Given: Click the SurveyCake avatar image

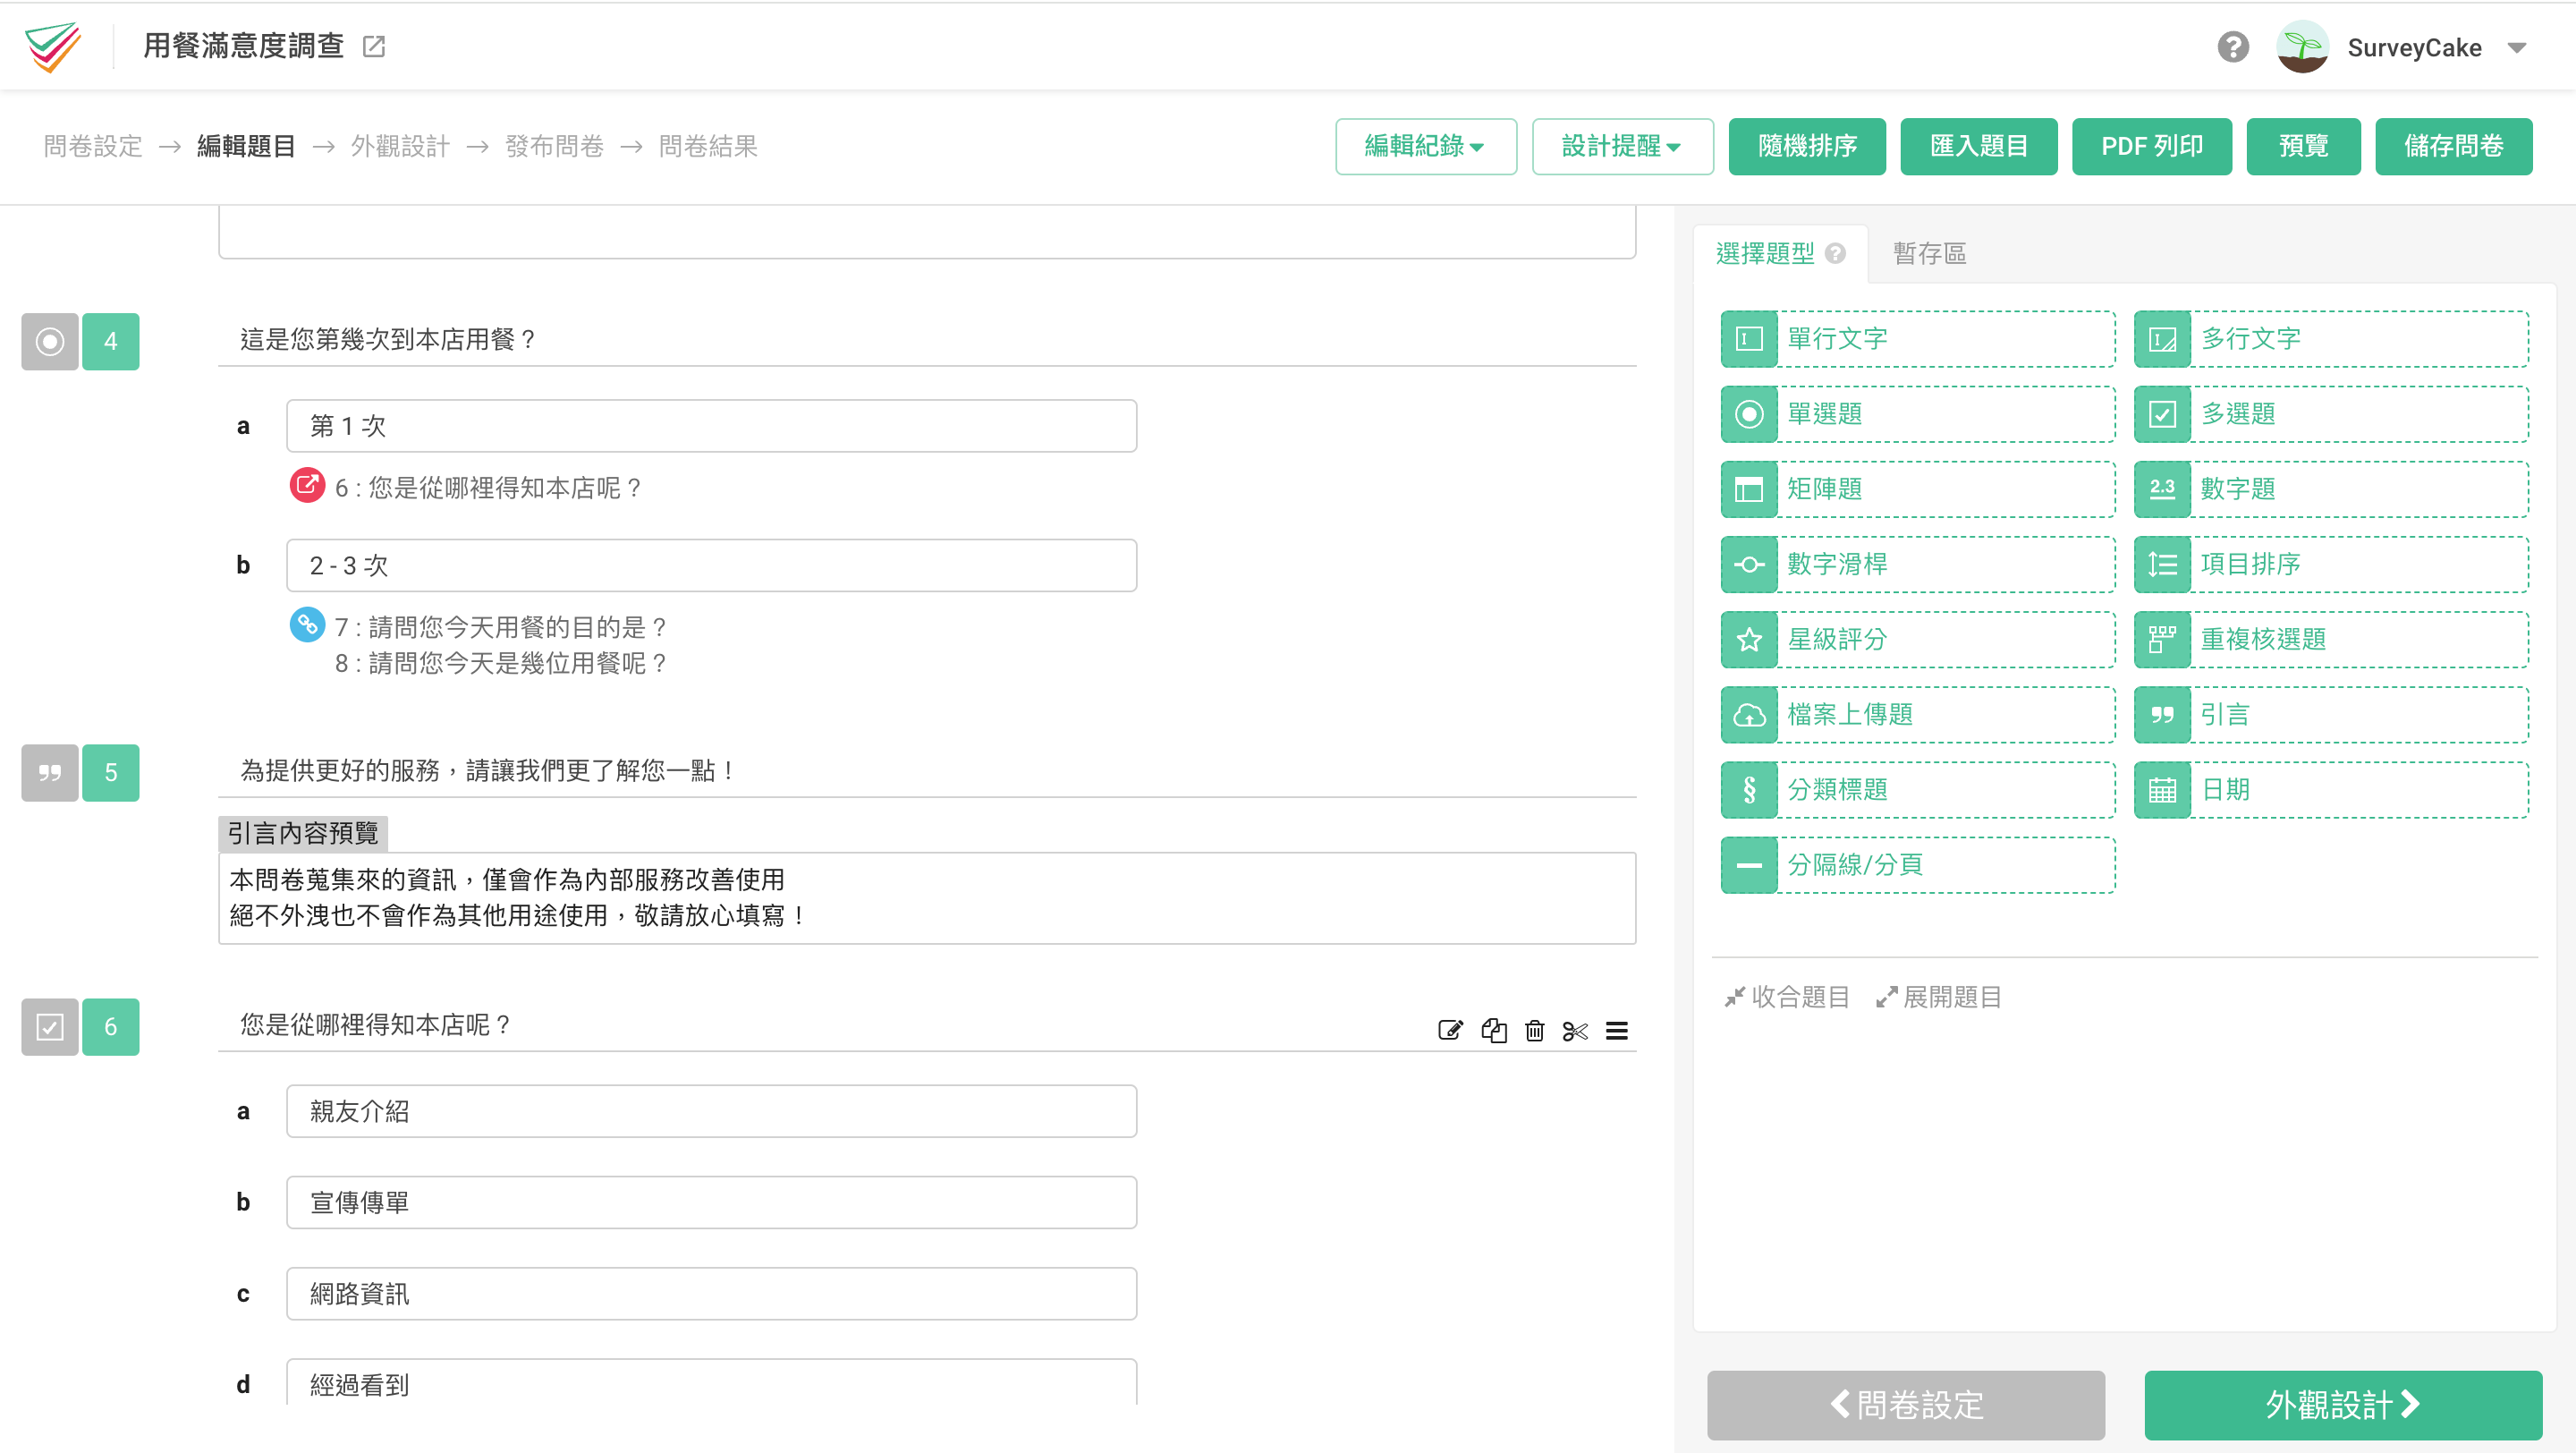Looking at the screenshot, I should tap(2304, 47).
